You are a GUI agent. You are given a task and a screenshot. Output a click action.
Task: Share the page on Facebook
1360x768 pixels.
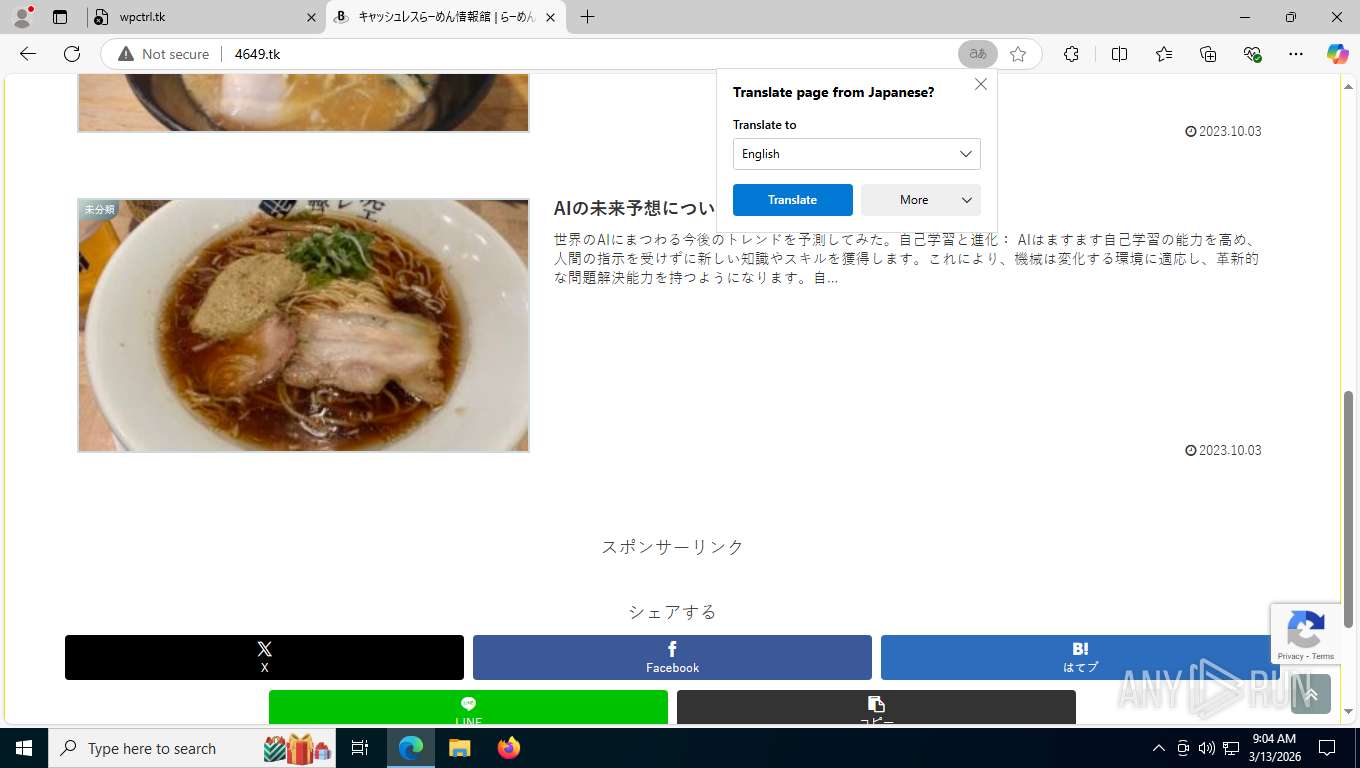click(x=672, y=657)
